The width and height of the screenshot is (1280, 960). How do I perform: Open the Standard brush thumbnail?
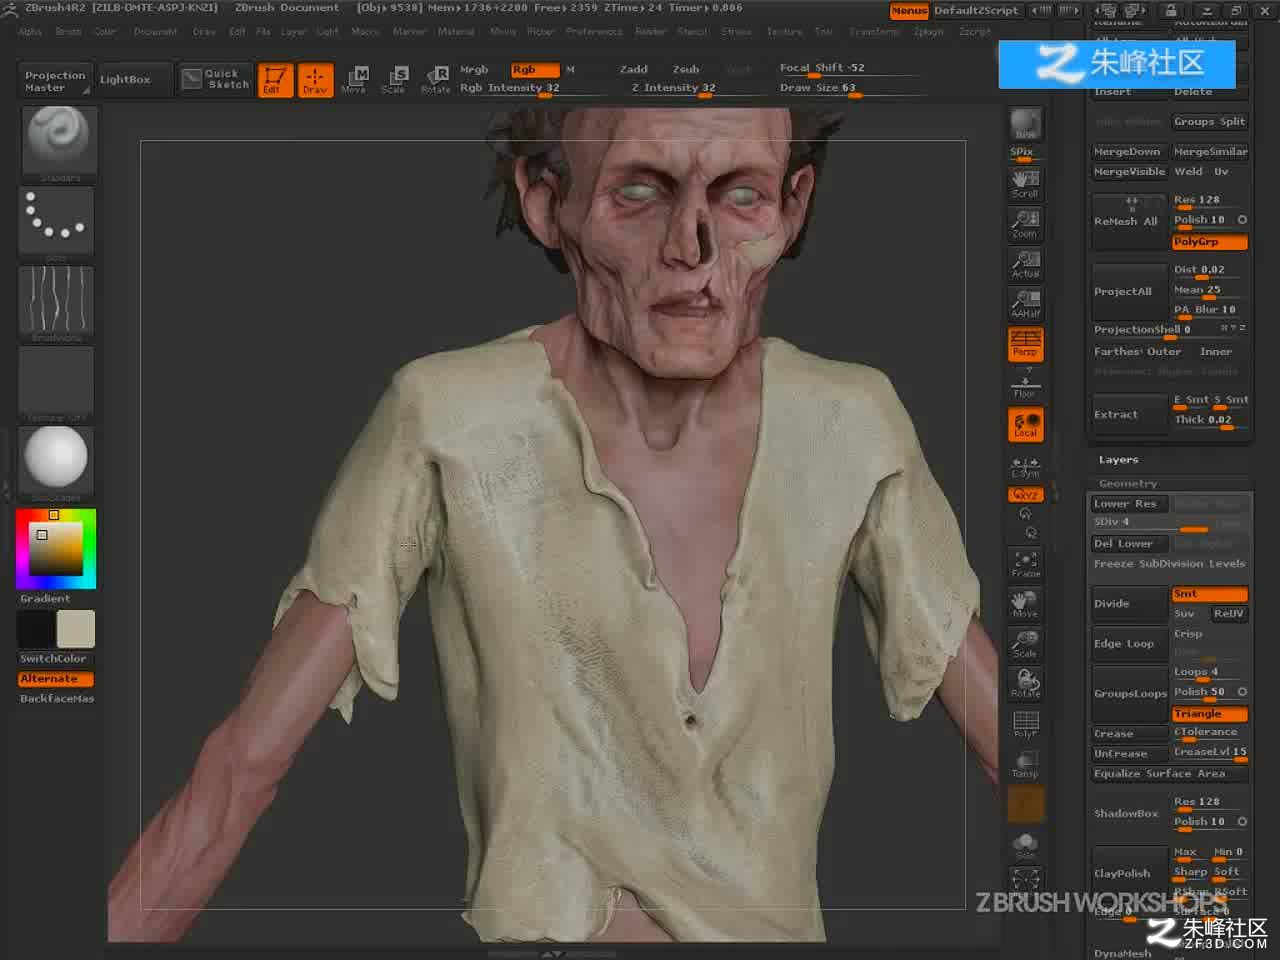click(x=56, y=141)
